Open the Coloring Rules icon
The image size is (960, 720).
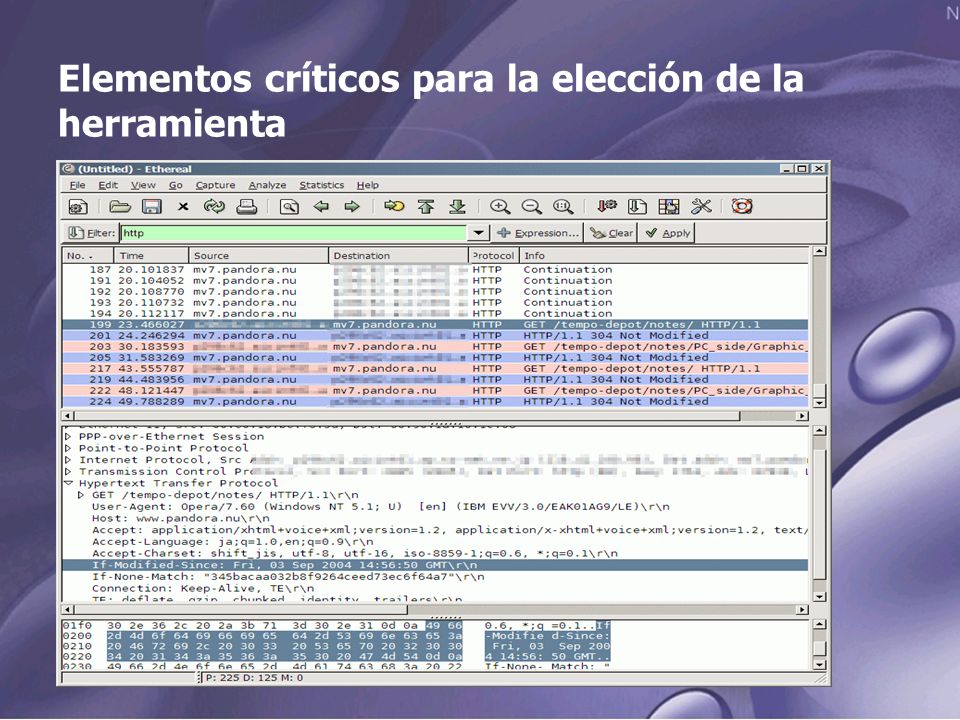[x=669, y=207]
